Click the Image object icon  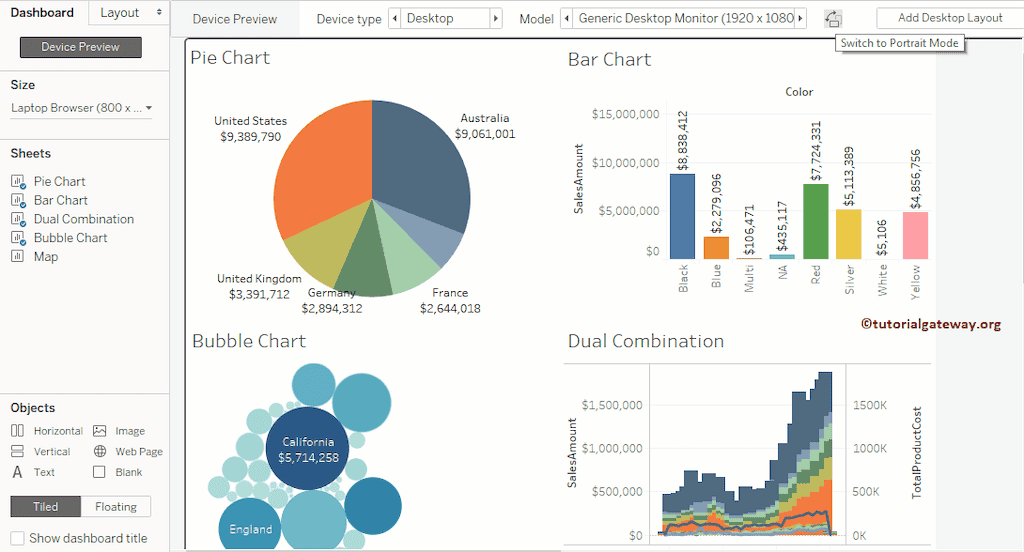click(100, 431)
